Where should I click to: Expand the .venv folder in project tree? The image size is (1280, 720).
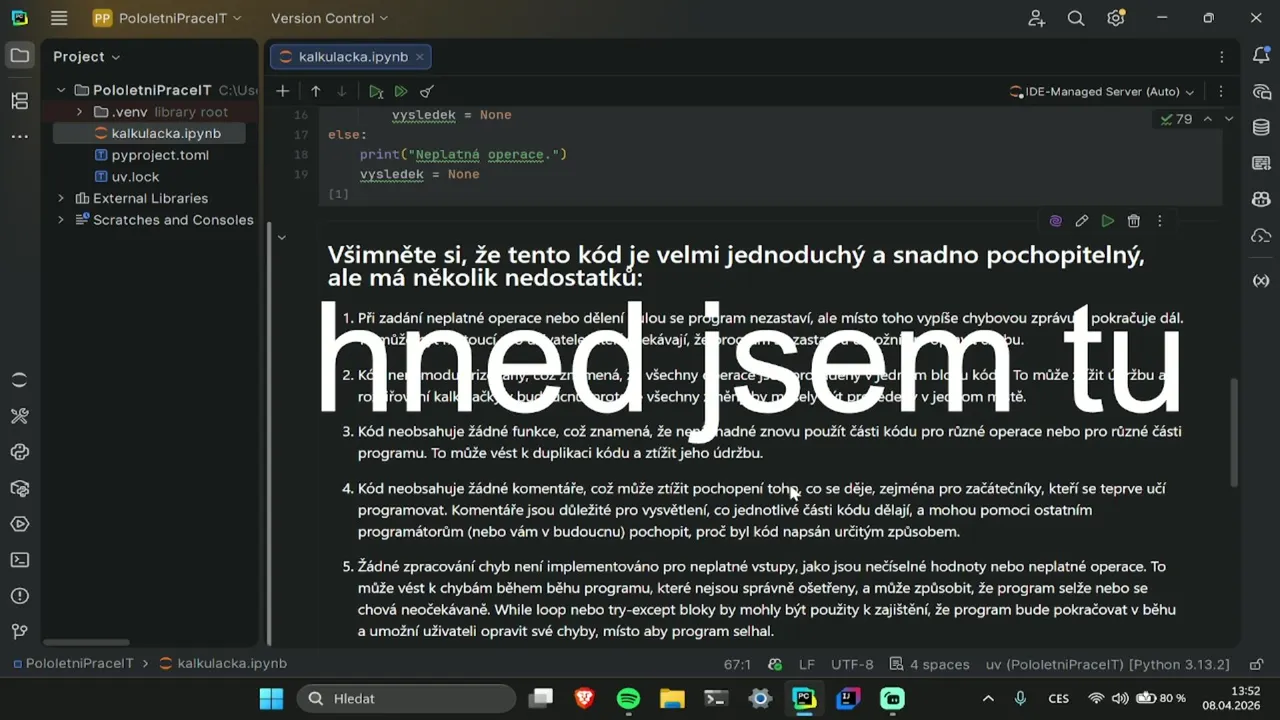79,112
